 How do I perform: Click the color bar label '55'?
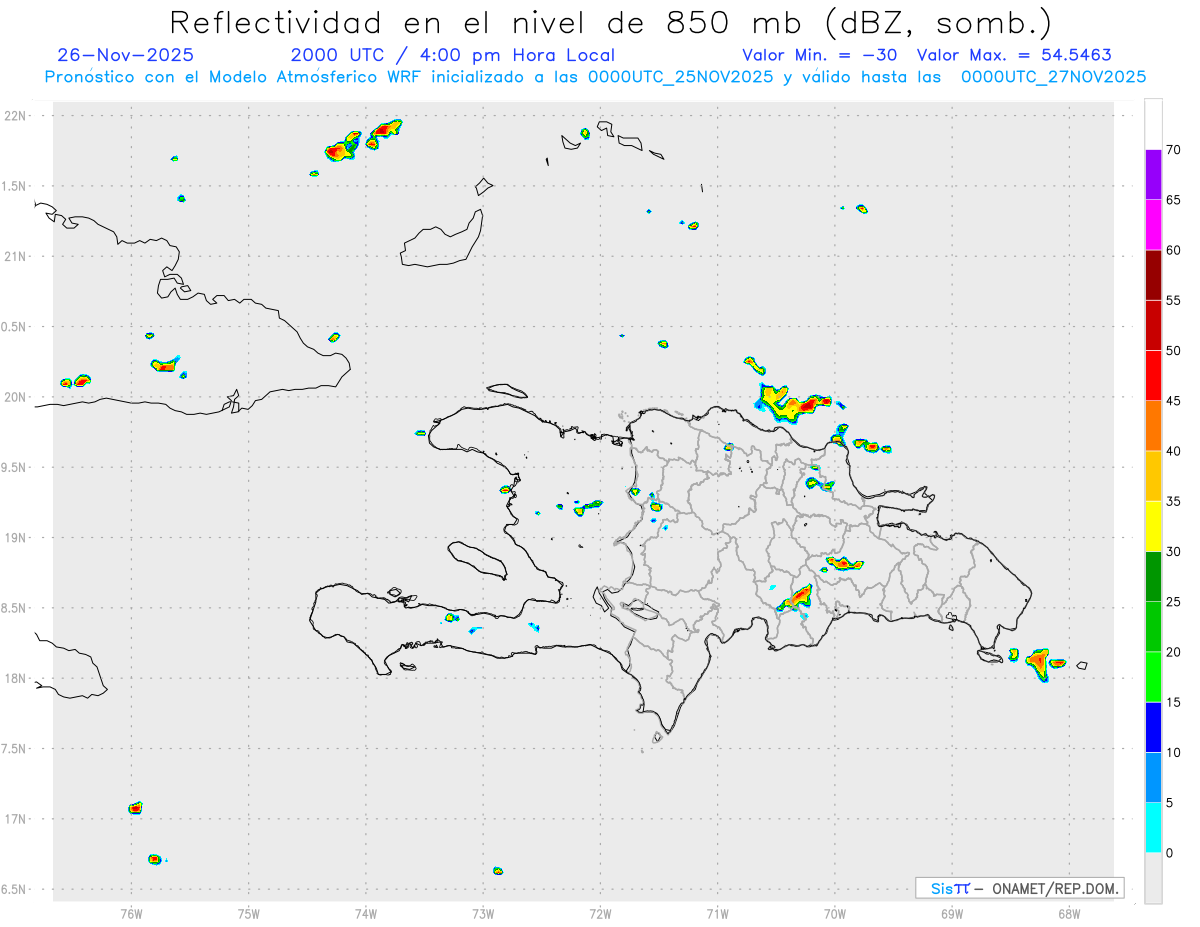[1173, 300]
